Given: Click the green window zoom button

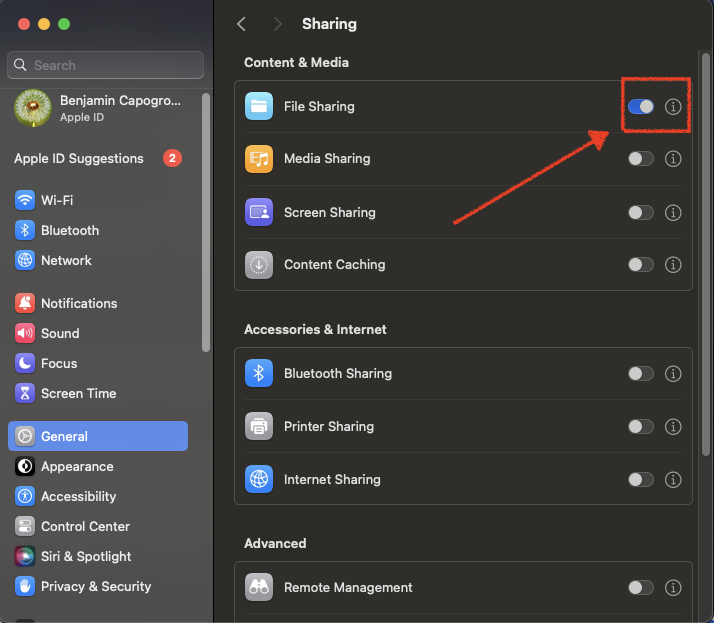Looking at the screenshot, I should (64, 24).
